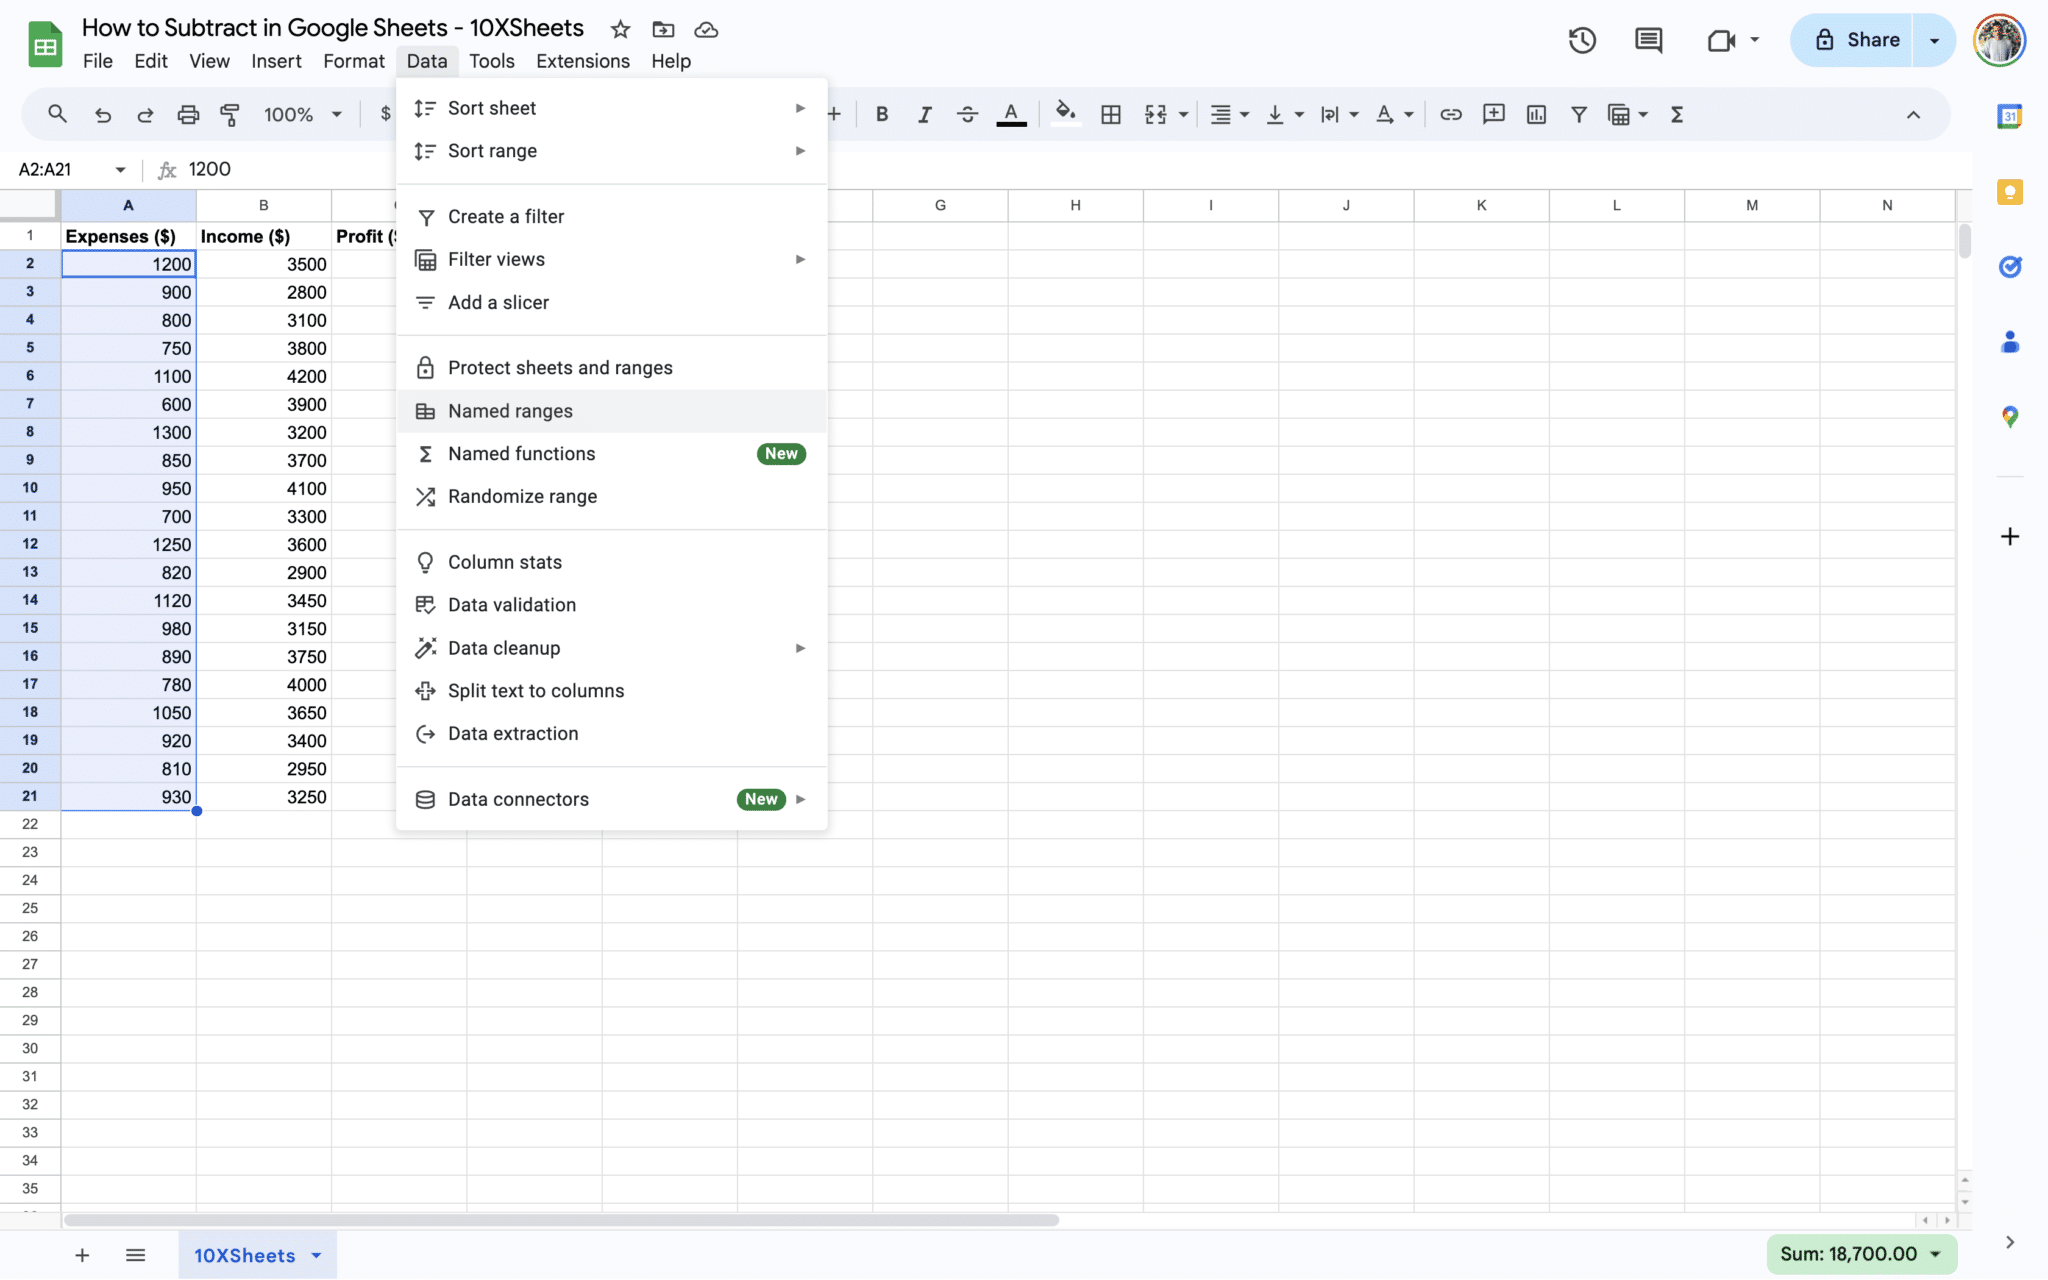Open the horizontal align dropdown
The width and height of the screenshot is (2048, 1280).
(x=1230, y=114)
